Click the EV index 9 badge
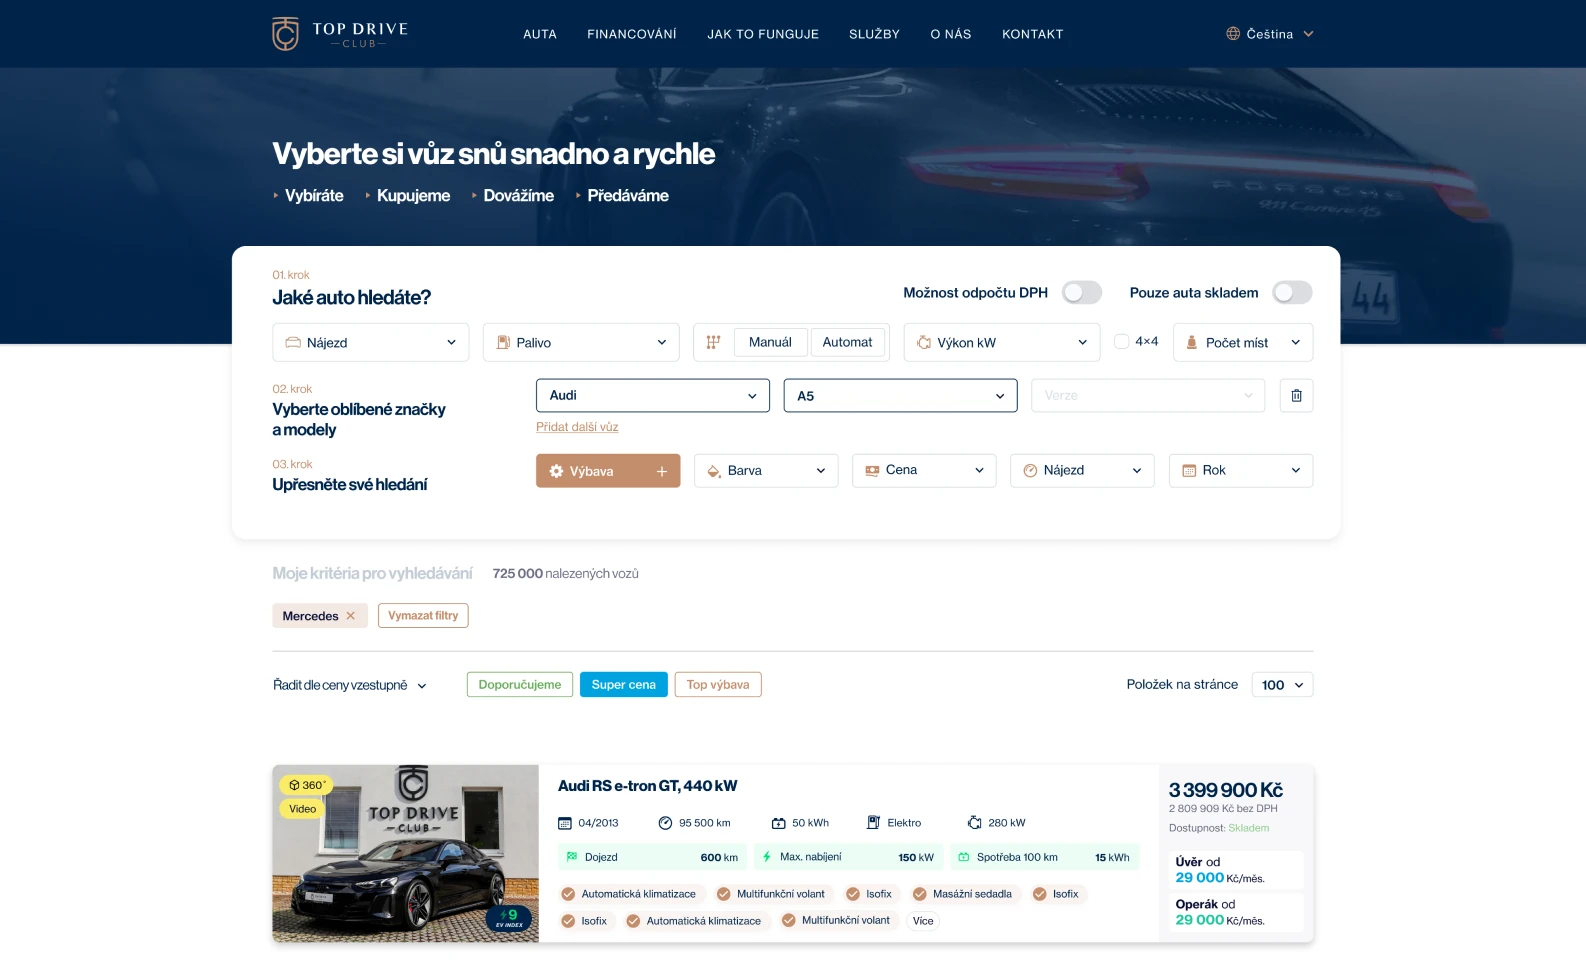The height and width of the screenshot is (976, 1586). (509, 918)
